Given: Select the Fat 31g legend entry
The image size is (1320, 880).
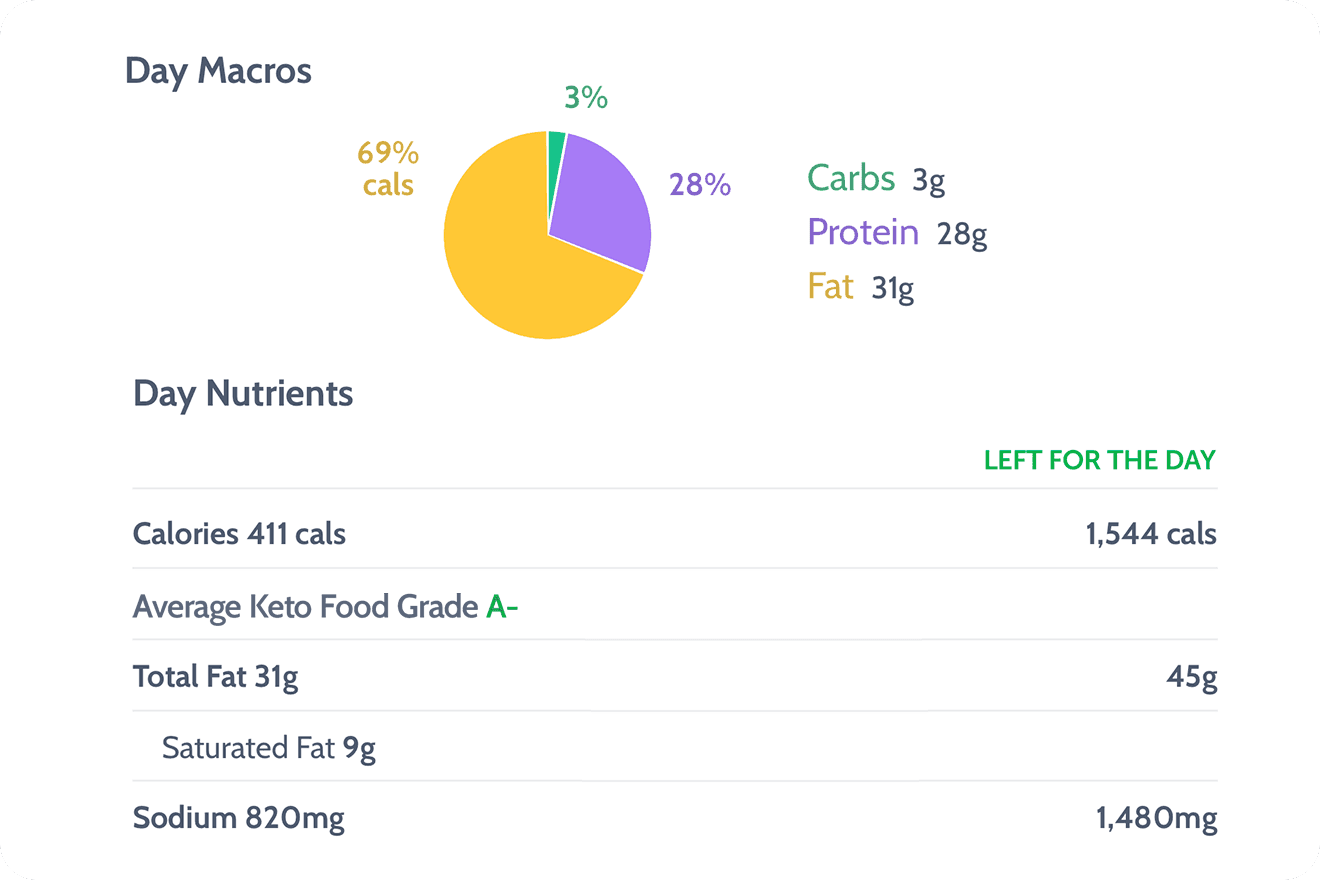Looking at the screenshot, I should pos(860,288).
